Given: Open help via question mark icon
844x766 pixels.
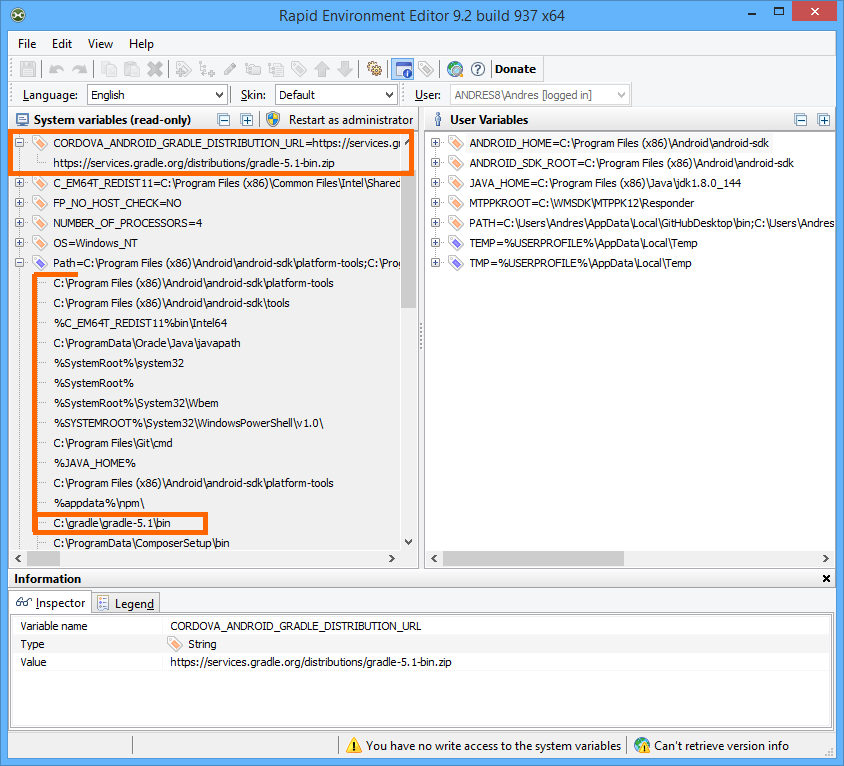Looking at the screenshot, I should (478, 69).
